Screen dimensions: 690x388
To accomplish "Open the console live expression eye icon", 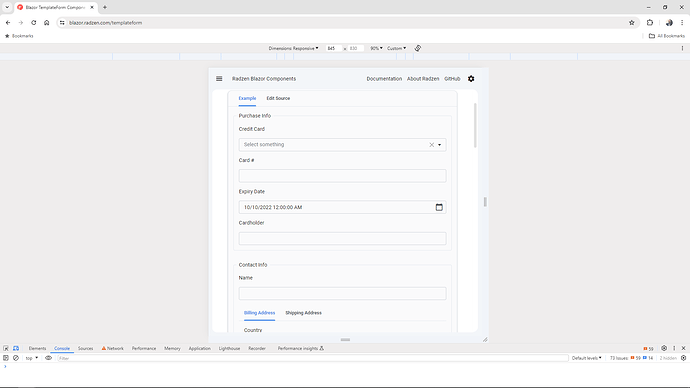I will point(48,358).
